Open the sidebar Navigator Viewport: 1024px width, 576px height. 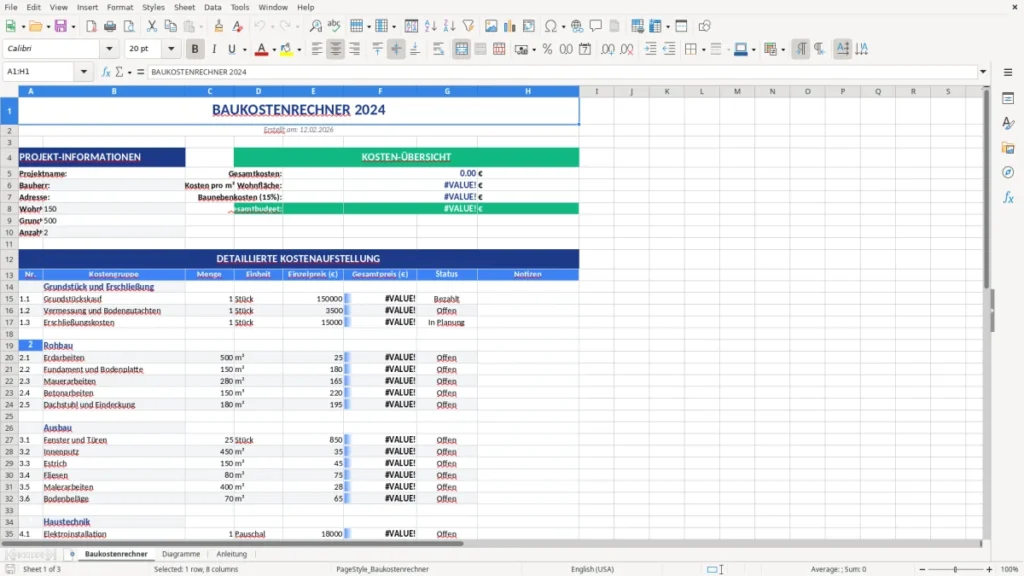1008,172
